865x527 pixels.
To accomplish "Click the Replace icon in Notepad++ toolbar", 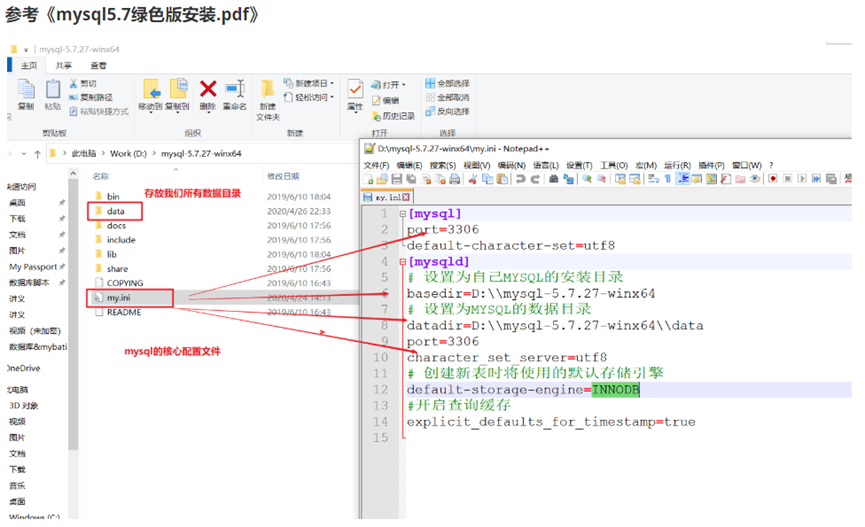I will (x=568, y=179).
